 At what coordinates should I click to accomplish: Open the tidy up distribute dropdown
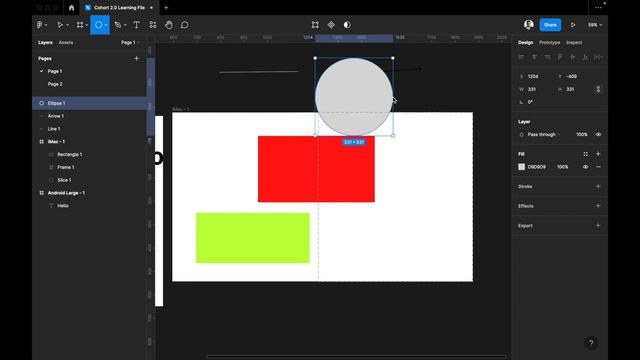[598, 57]
